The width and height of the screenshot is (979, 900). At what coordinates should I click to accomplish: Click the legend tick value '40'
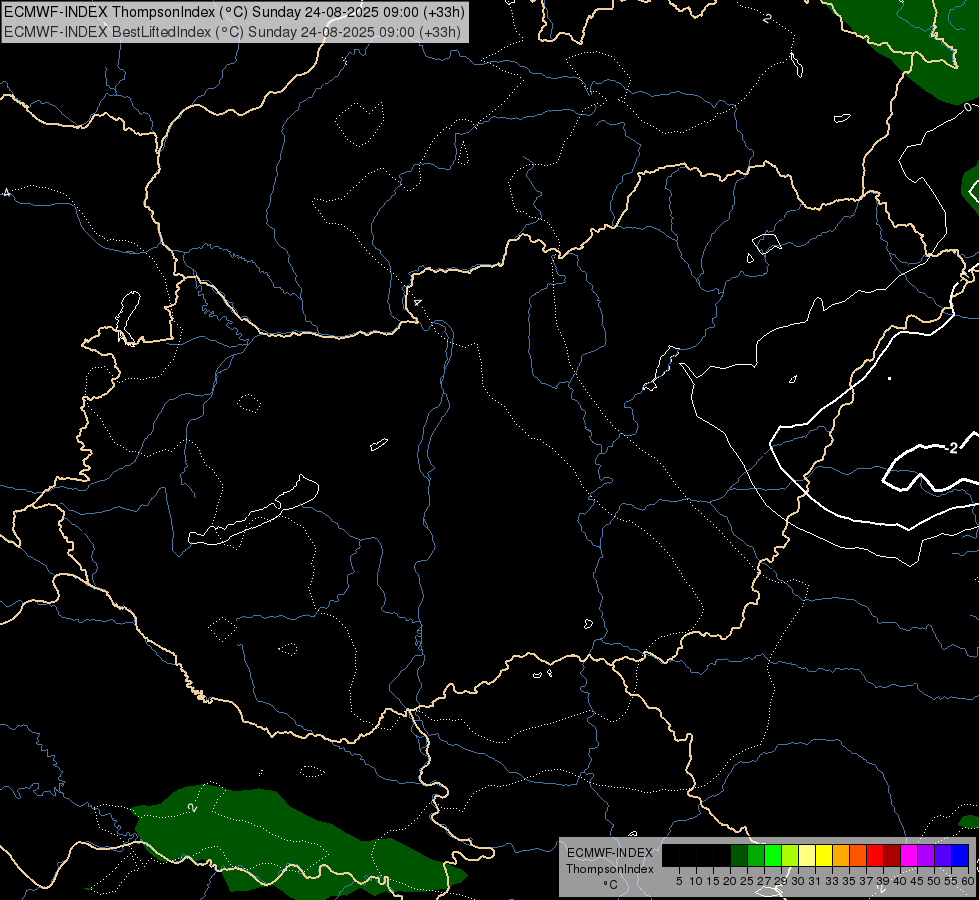[900, 881]
